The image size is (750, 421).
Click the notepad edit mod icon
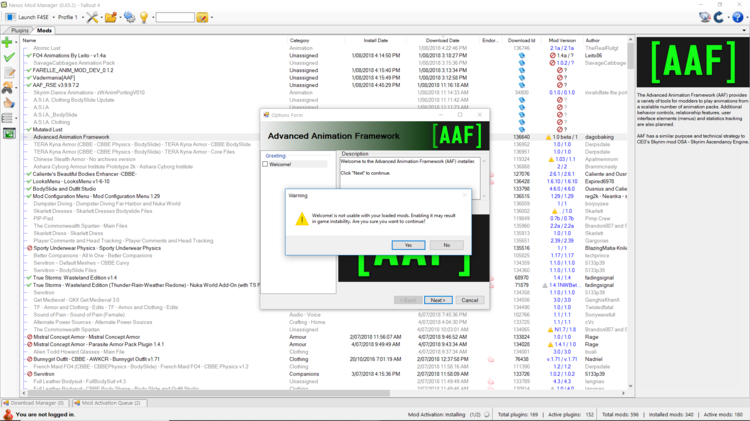[x=9, y=73]
